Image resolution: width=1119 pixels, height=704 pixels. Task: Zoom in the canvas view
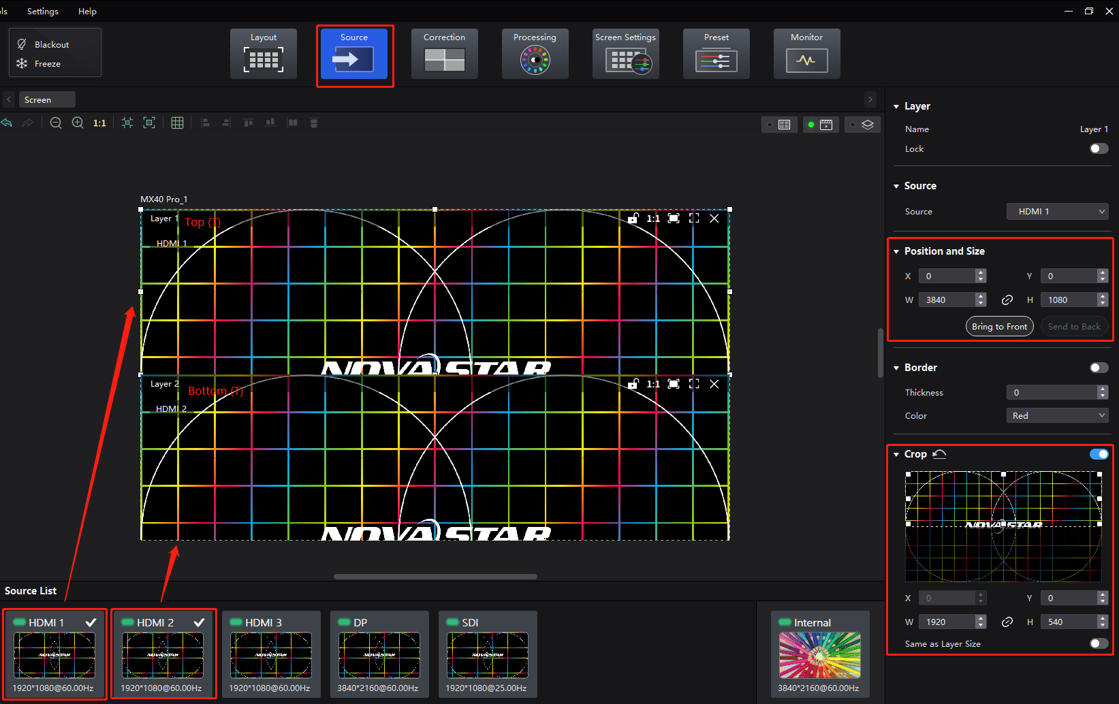[78, 123]
